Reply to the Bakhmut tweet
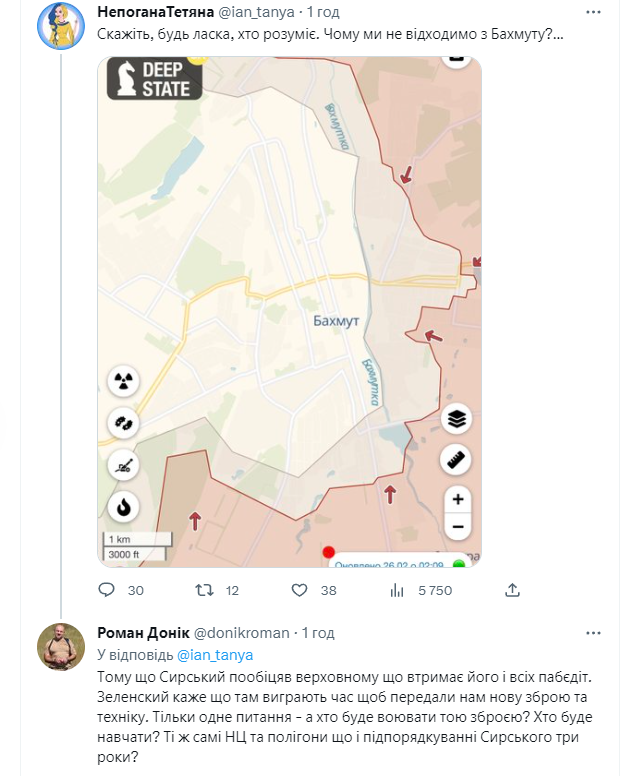Screen dimensions: 623x776 108,591
